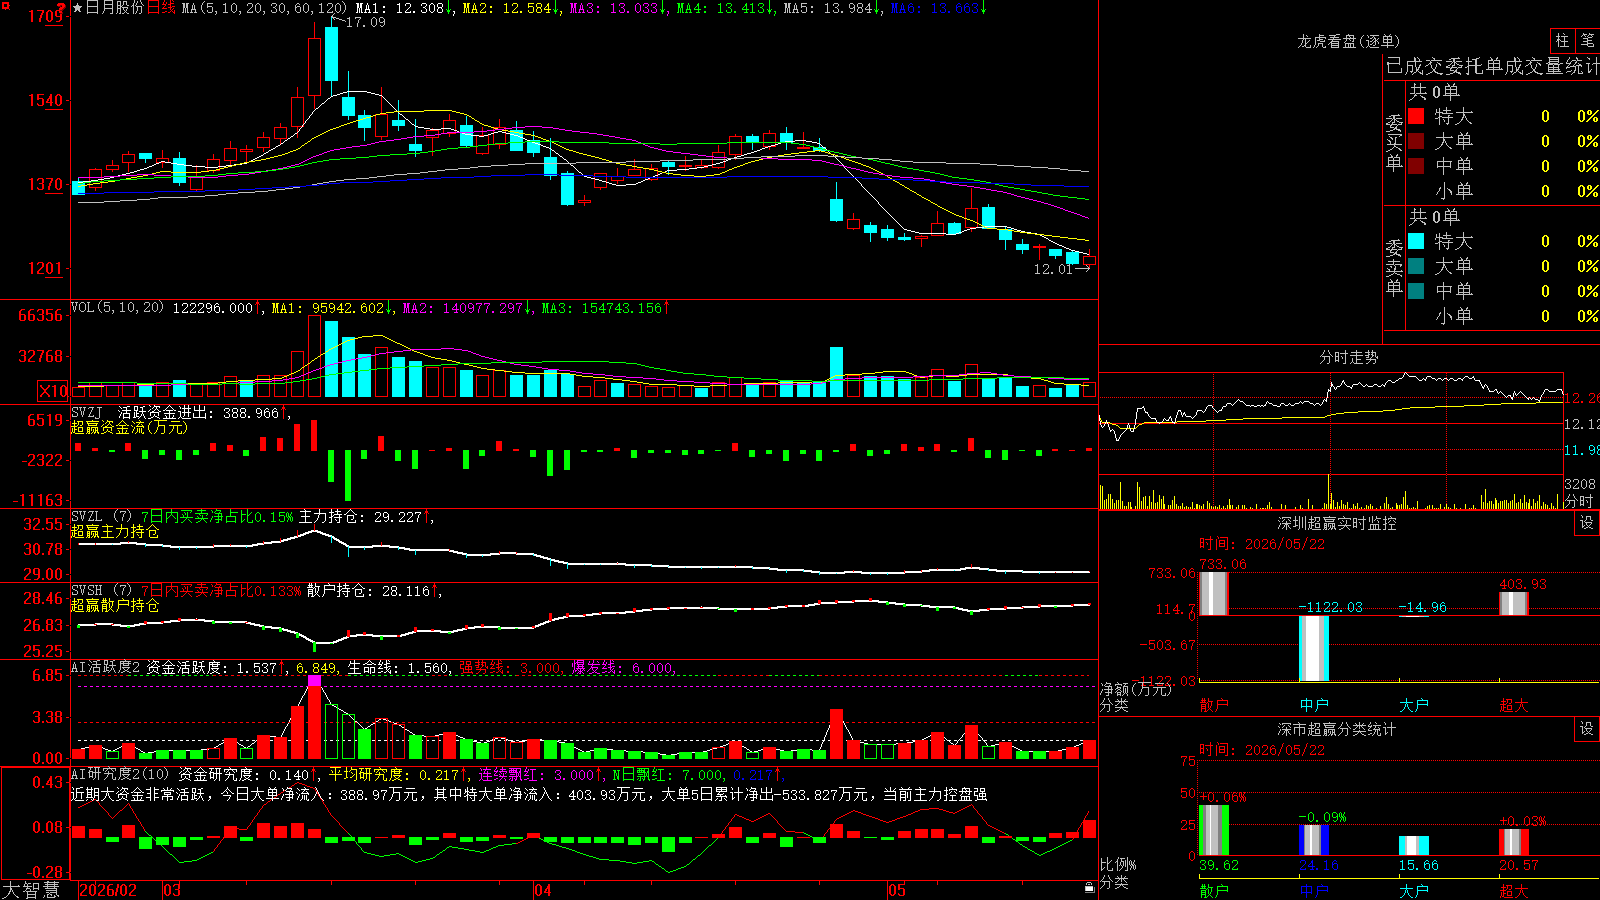Click the magenta-topped peak bar in AI活跃度2
Image resolution: width=1600 pixels, height=900 pixels.
pyautogui.click(x=315, y=717)
